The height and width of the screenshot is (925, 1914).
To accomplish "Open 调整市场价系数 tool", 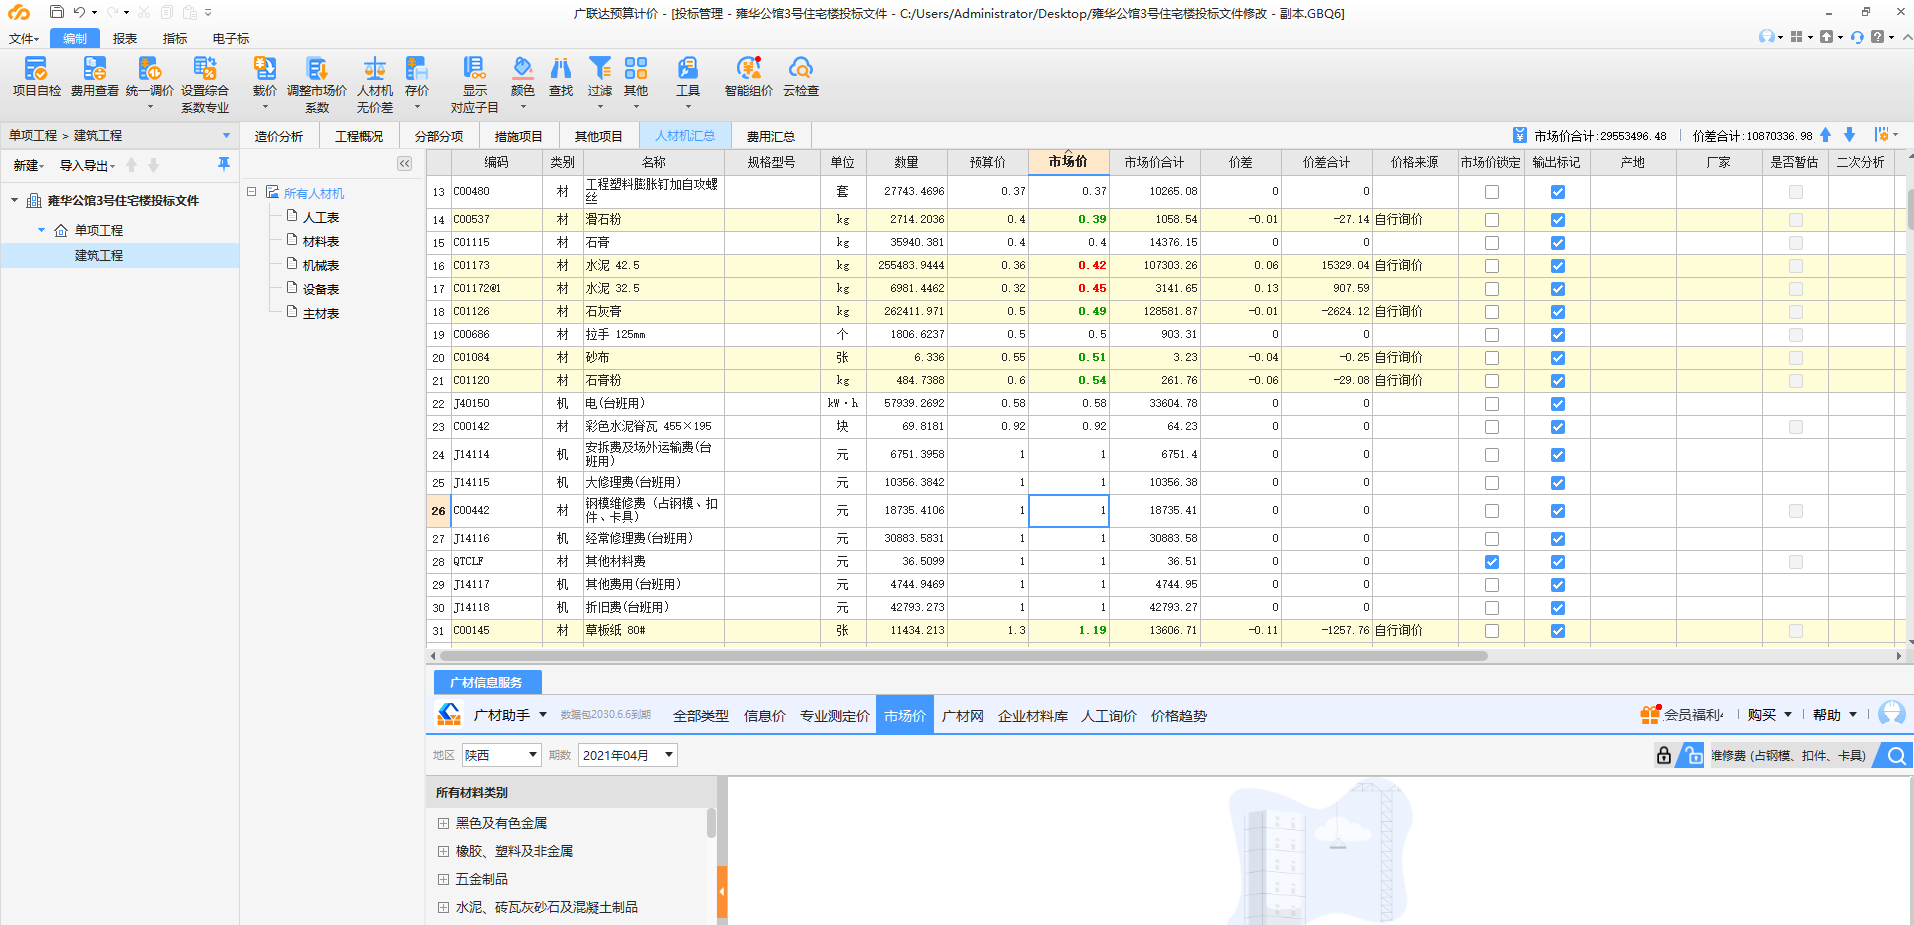I will pos(317,84).
